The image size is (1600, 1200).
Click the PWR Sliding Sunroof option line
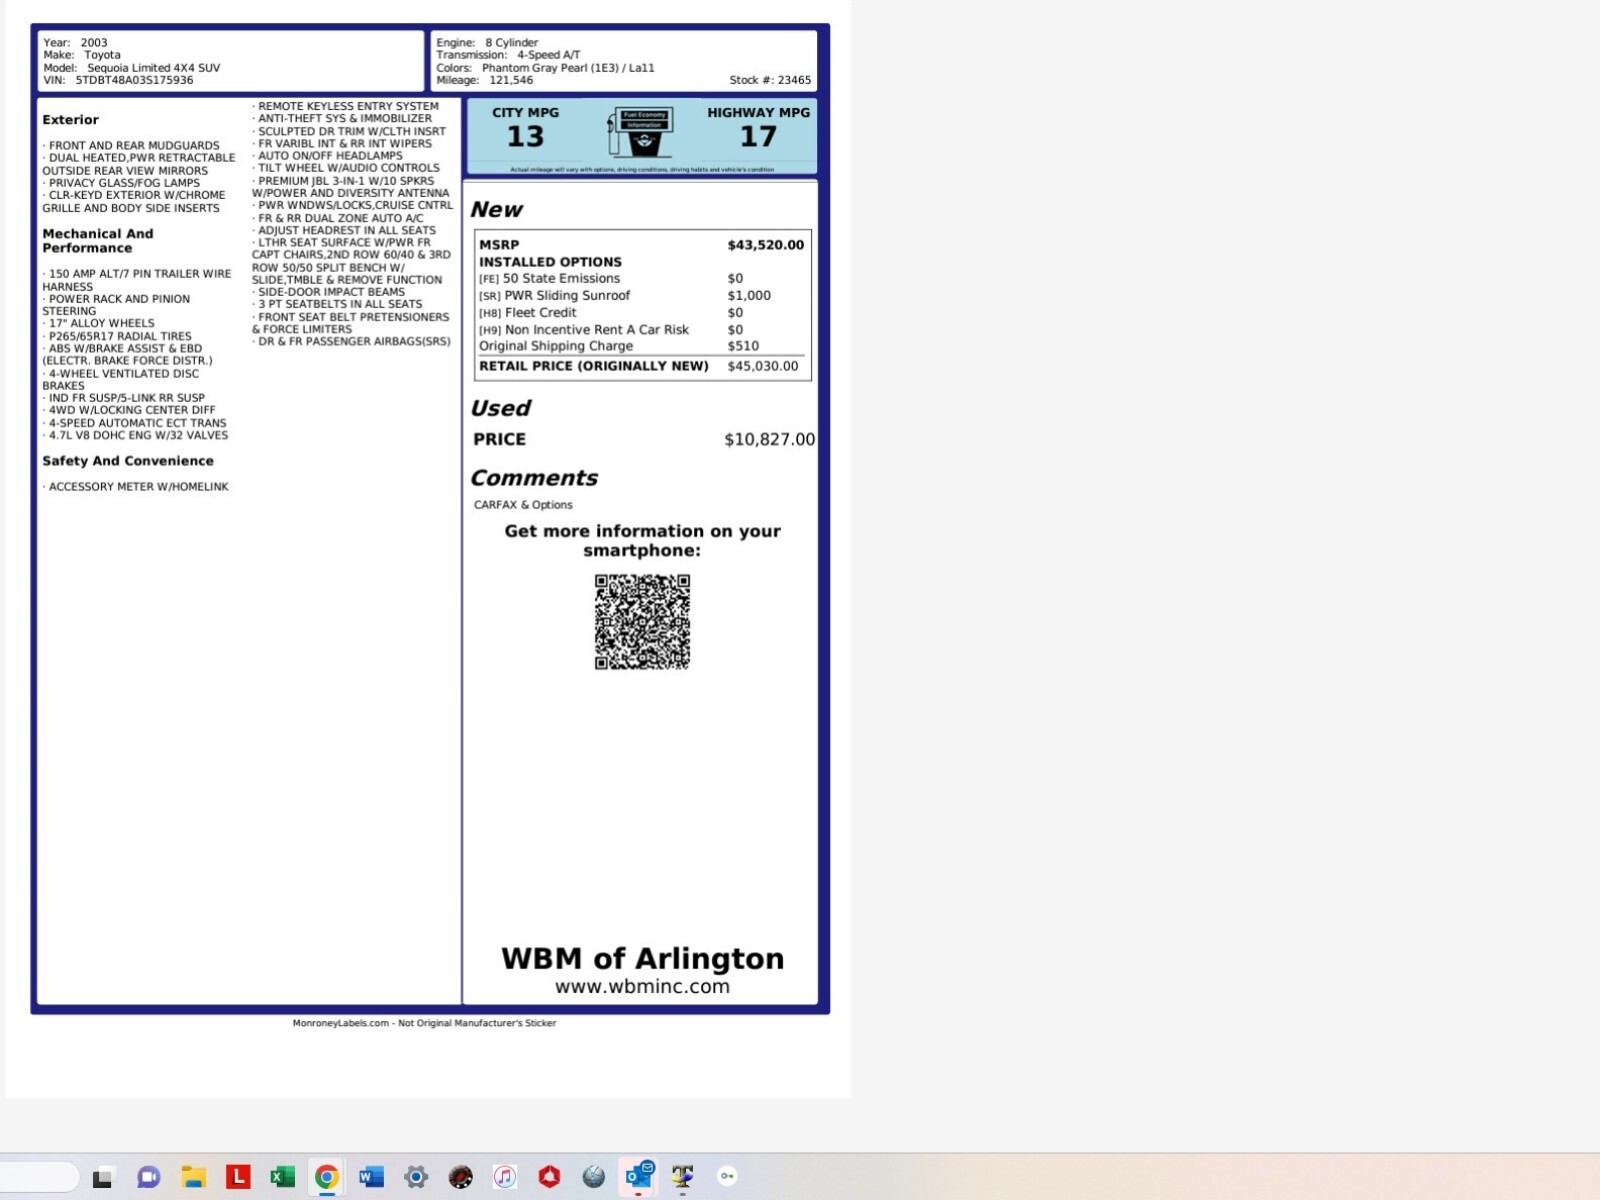[625, 296]
